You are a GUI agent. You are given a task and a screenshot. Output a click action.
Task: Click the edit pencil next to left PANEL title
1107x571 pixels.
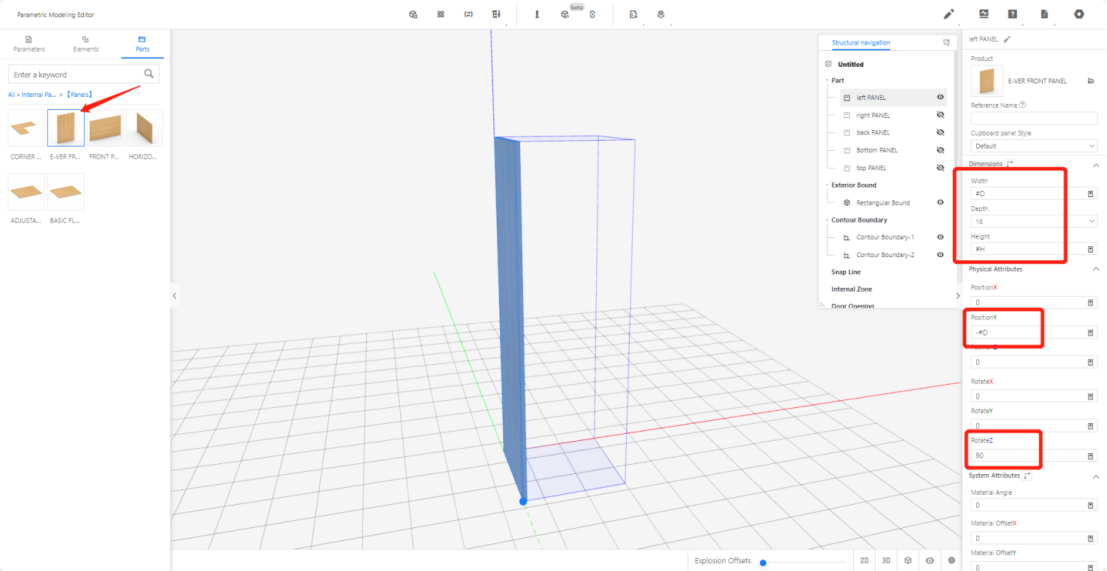click(1007, 39)
